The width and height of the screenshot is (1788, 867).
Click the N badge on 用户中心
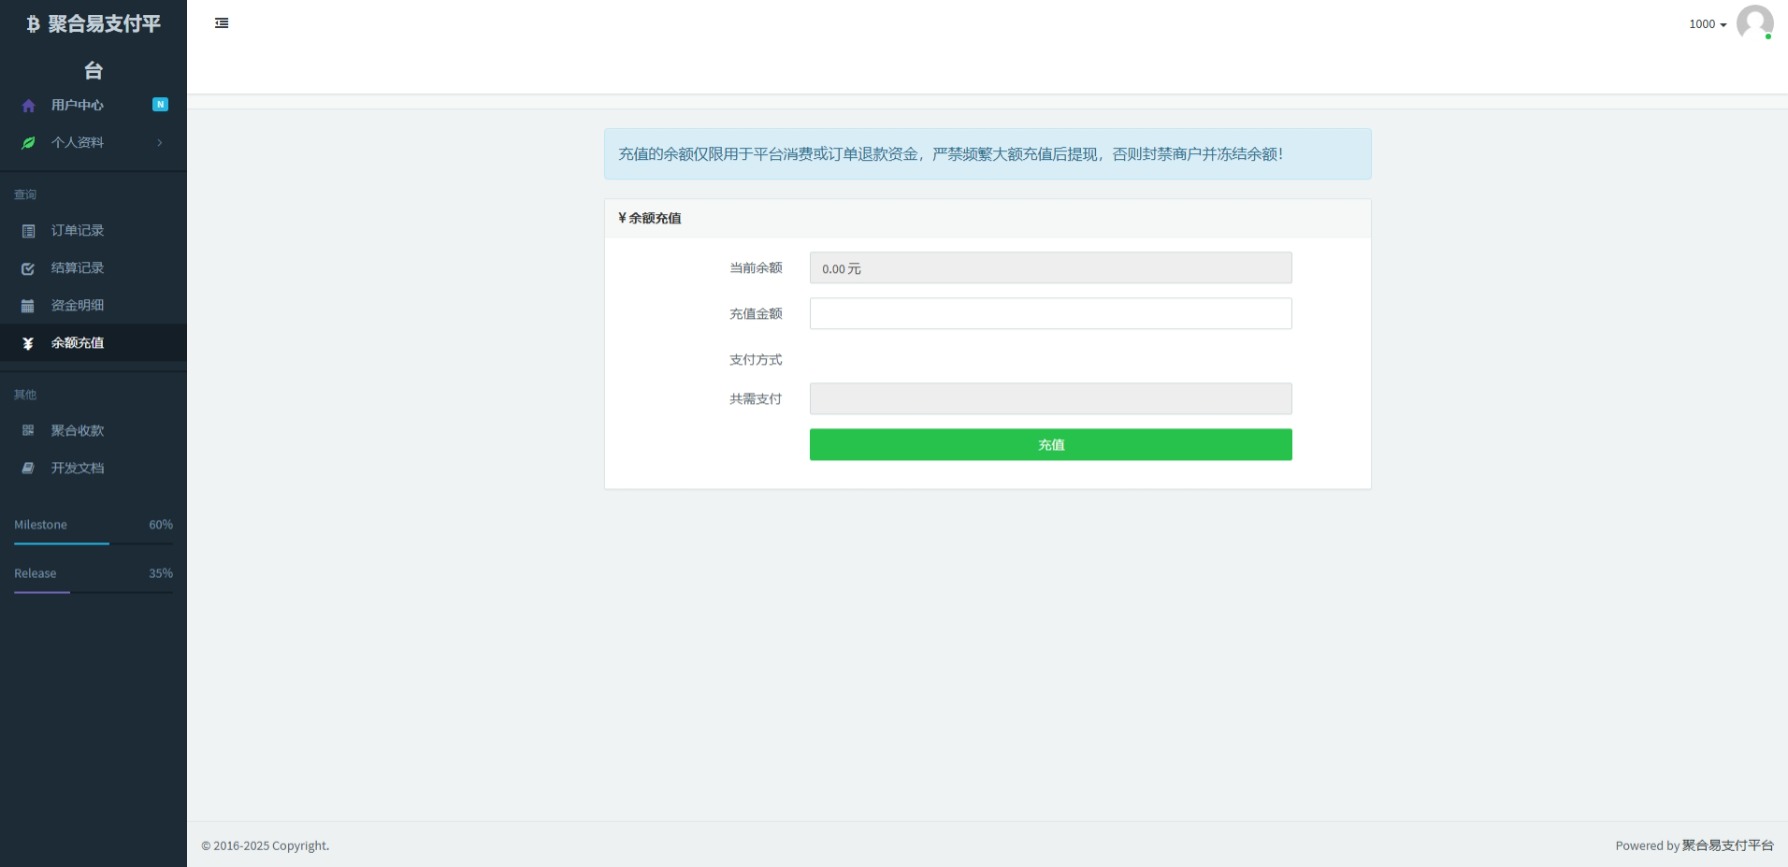click(160, 104)
